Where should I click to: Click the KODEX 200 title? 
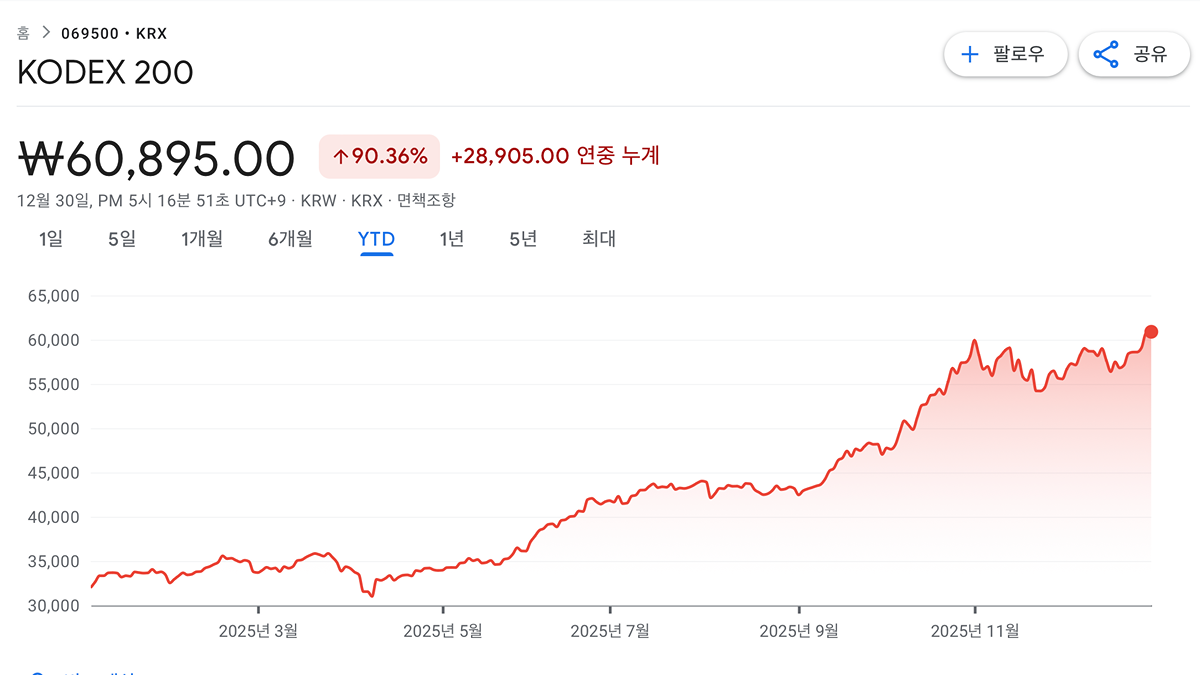click(105, 73)
